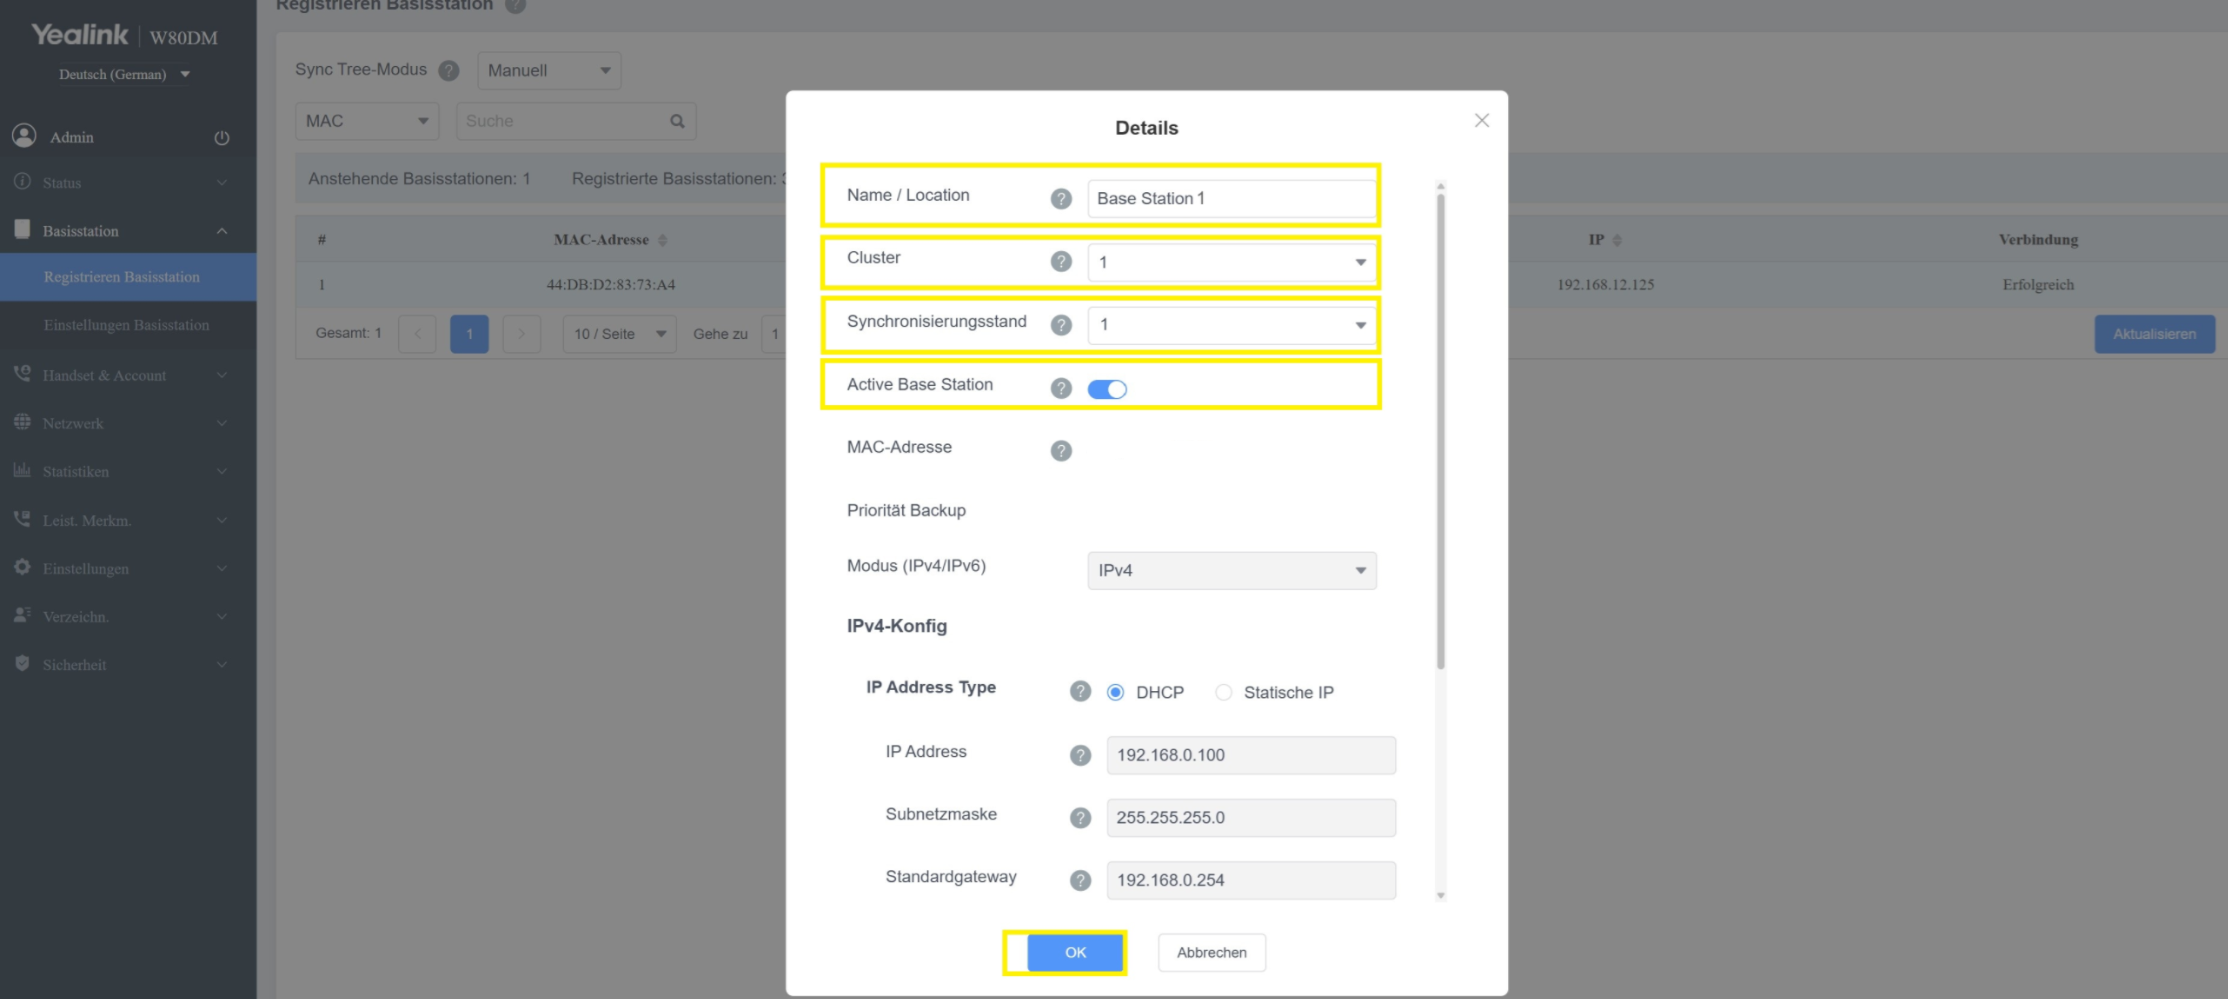Screen dimensions: 2228x999
Task: Click the Name / Location text field
Action: click(1231, 199)
